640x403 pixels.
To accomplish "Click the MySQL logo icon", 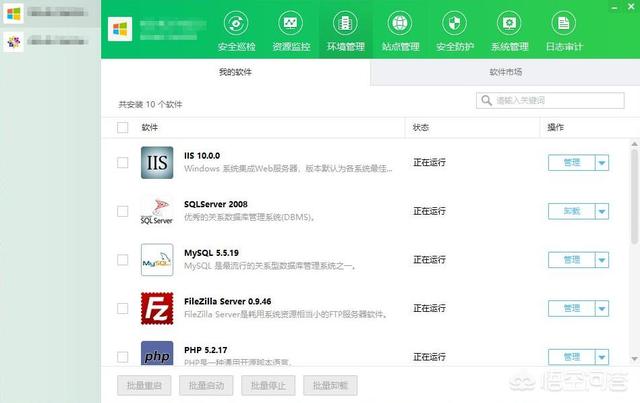I will 157,260.
